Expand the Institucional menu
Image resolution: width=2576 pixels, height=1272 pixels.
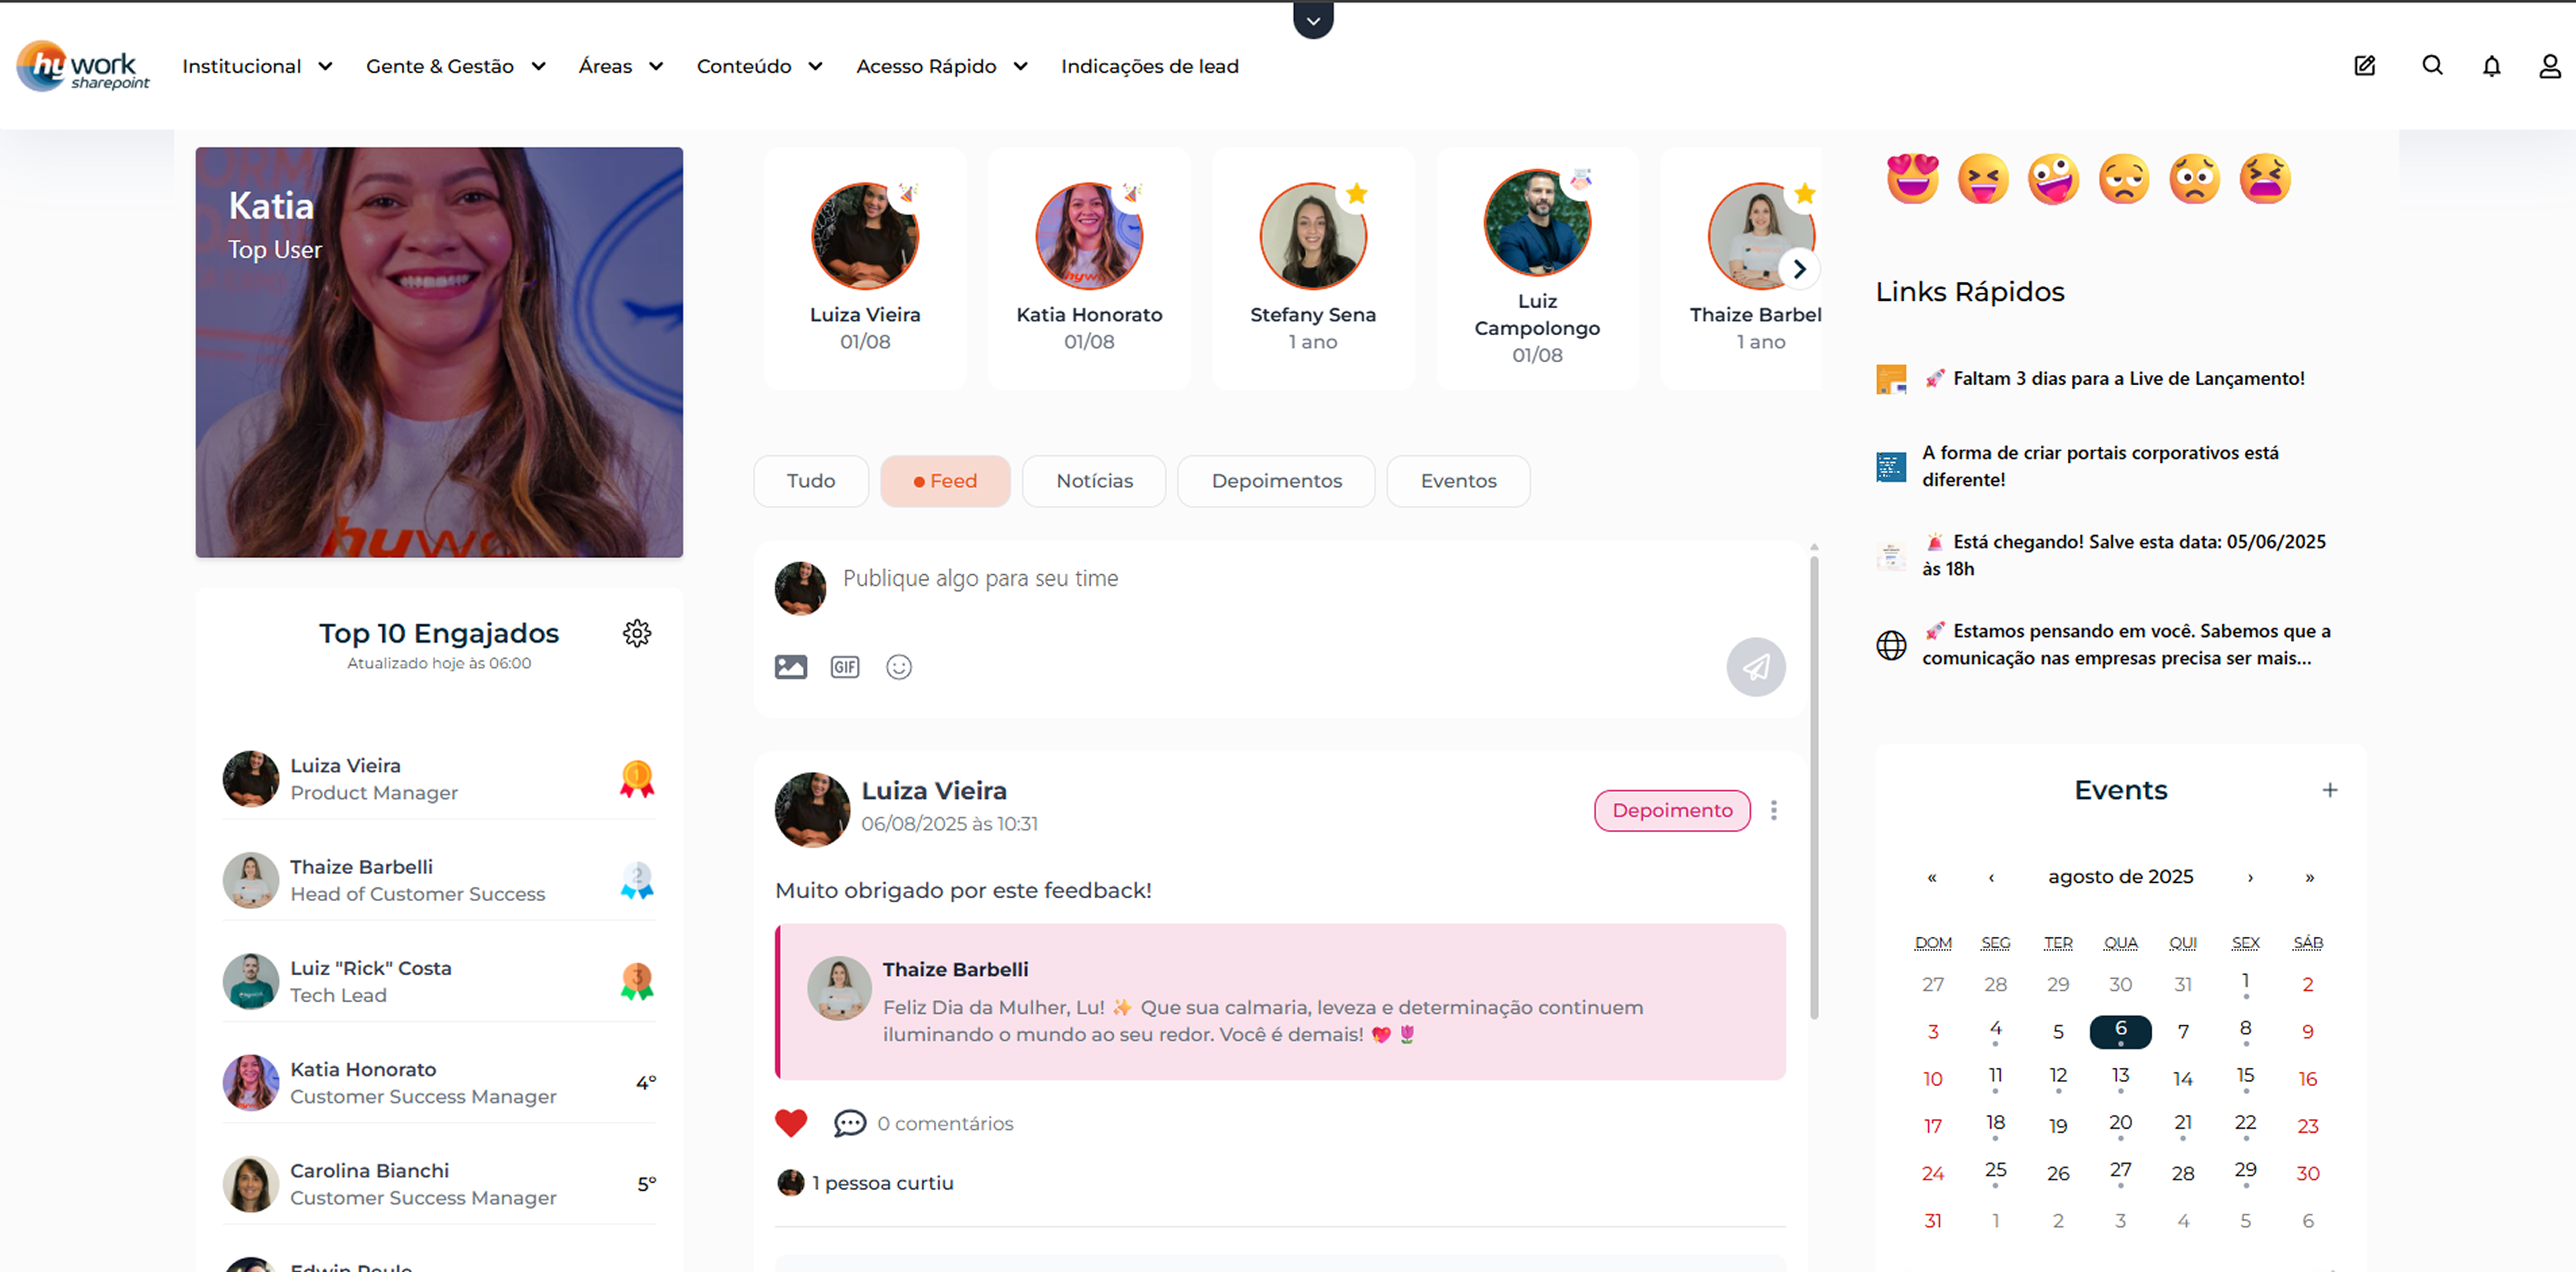coord(257,66)
